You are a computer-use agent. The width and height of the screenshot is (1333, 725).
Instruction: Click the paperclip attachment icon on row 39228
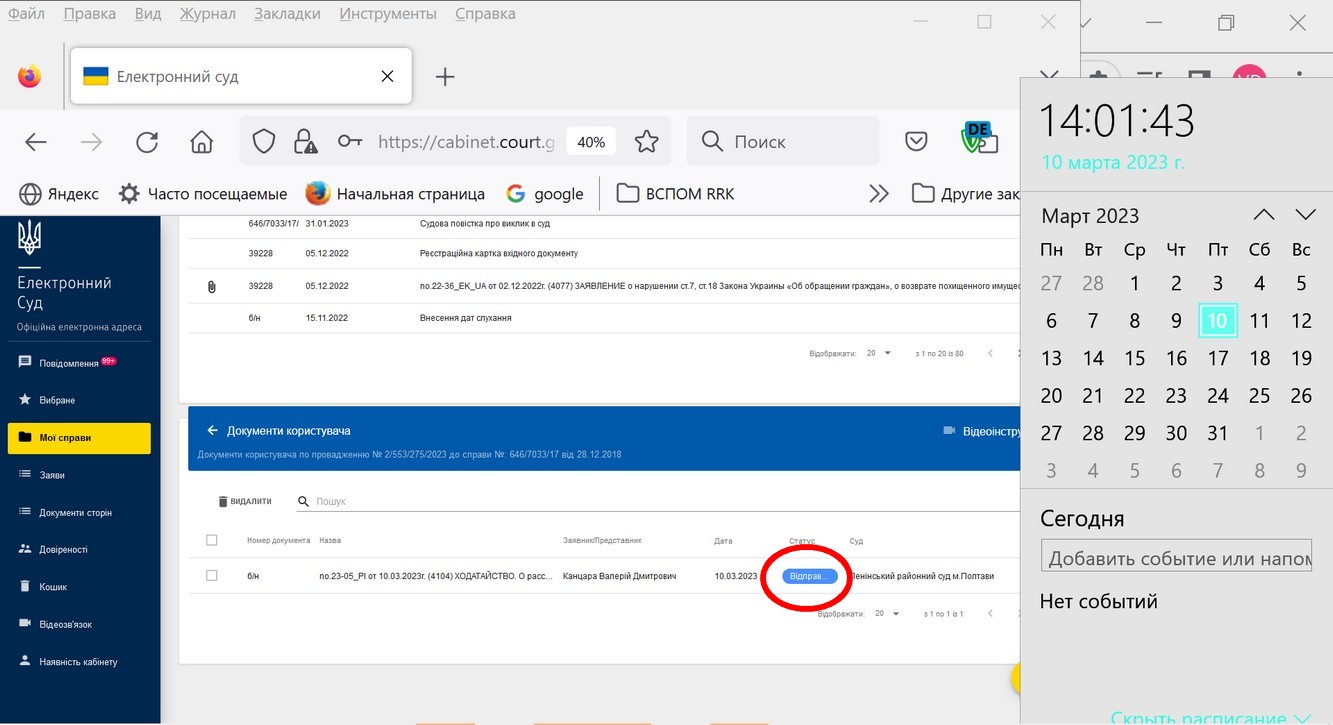point(211,287)
